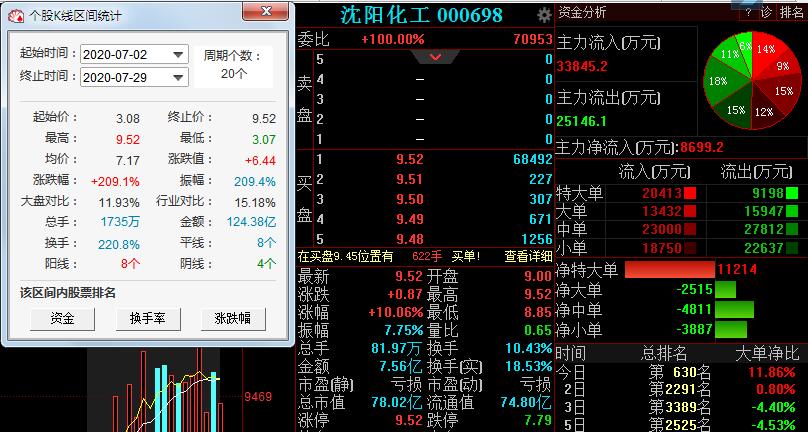This screenshot has height=432, width=808.
Task: Click buy level 5 price 9.48
Action: (410, 239)
